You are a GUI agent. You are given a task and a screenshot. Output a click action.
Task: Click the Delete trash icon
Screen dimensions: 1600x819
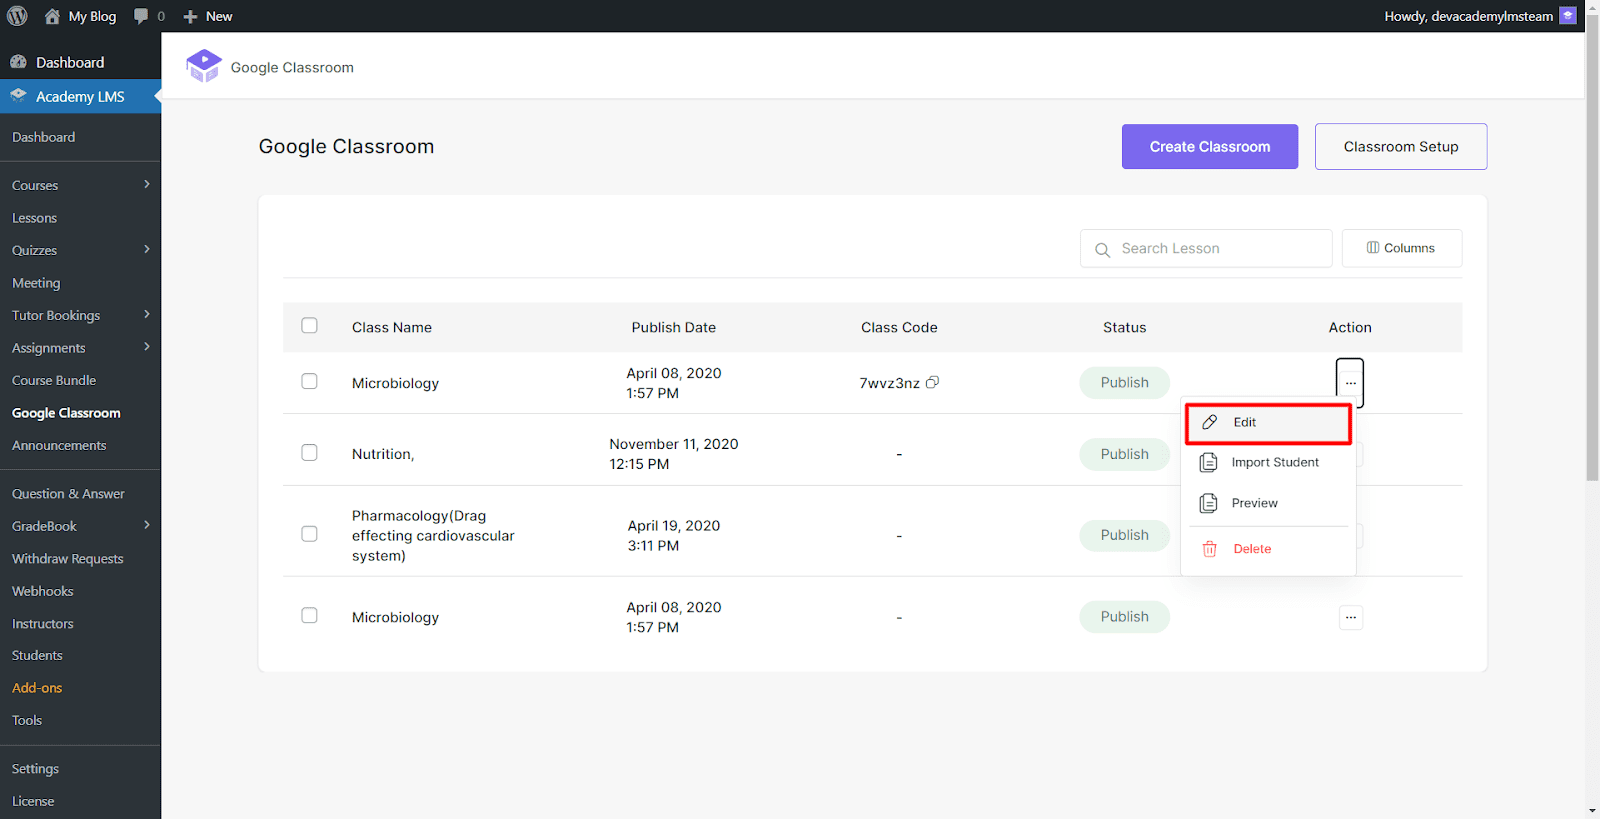(x=1209, y=549)
